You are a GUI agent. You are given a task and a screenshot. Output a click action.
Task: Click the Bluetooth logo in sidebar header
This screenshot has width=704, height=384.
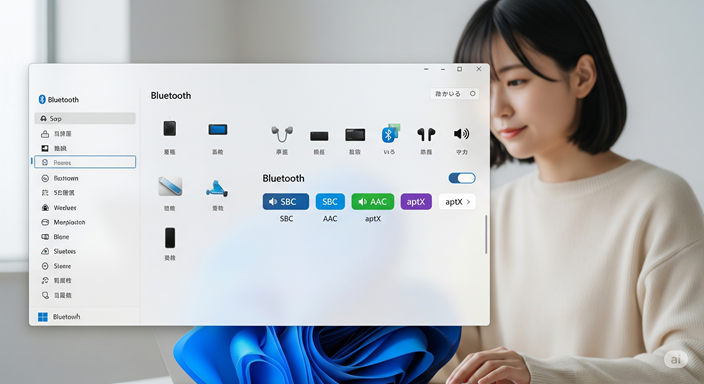[x=42, y=99]
